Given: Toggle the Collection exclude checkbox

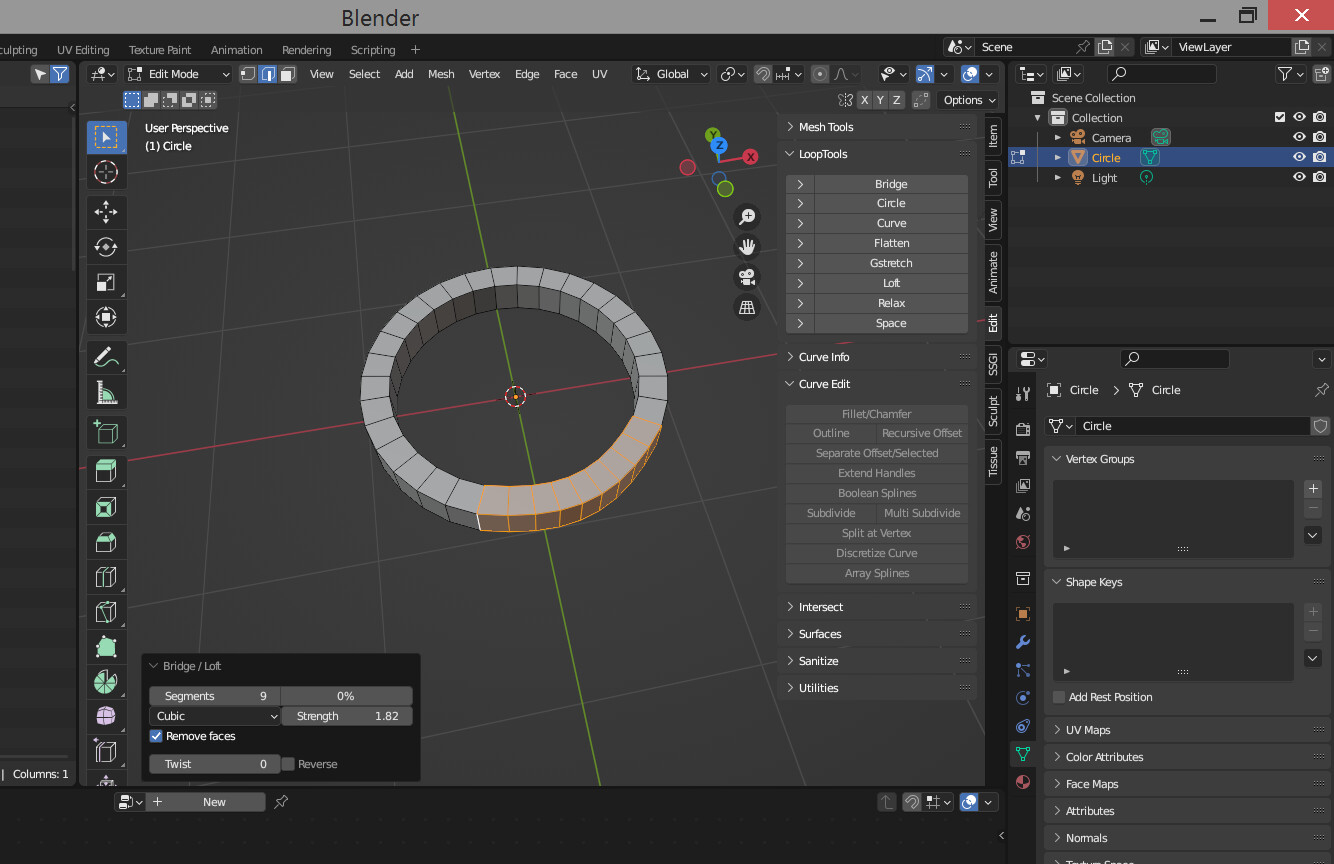Looking at the screenshot, I should point(1280,117).
